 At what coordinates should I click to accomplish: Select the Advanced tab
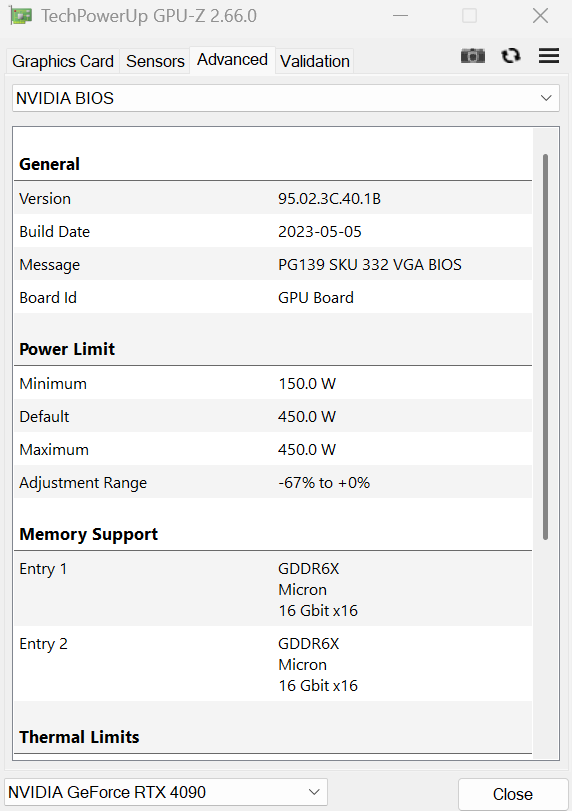tap(232, 60)
